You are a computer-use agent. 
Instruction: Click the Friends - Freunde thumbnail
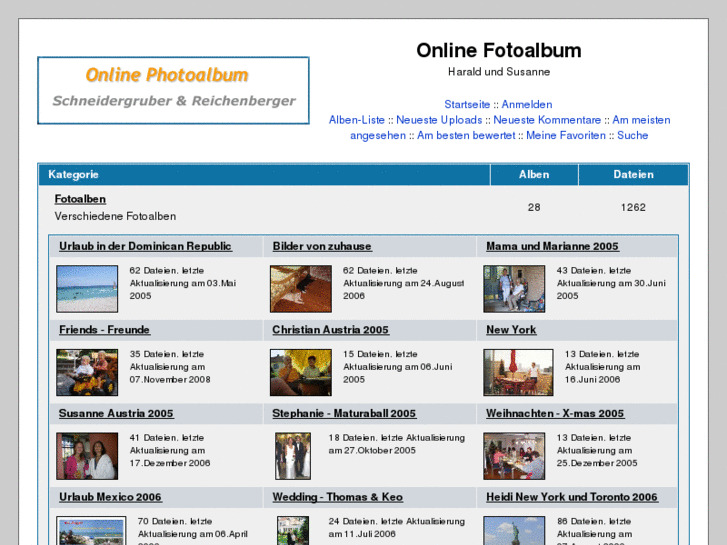click(x=87, y=372)
